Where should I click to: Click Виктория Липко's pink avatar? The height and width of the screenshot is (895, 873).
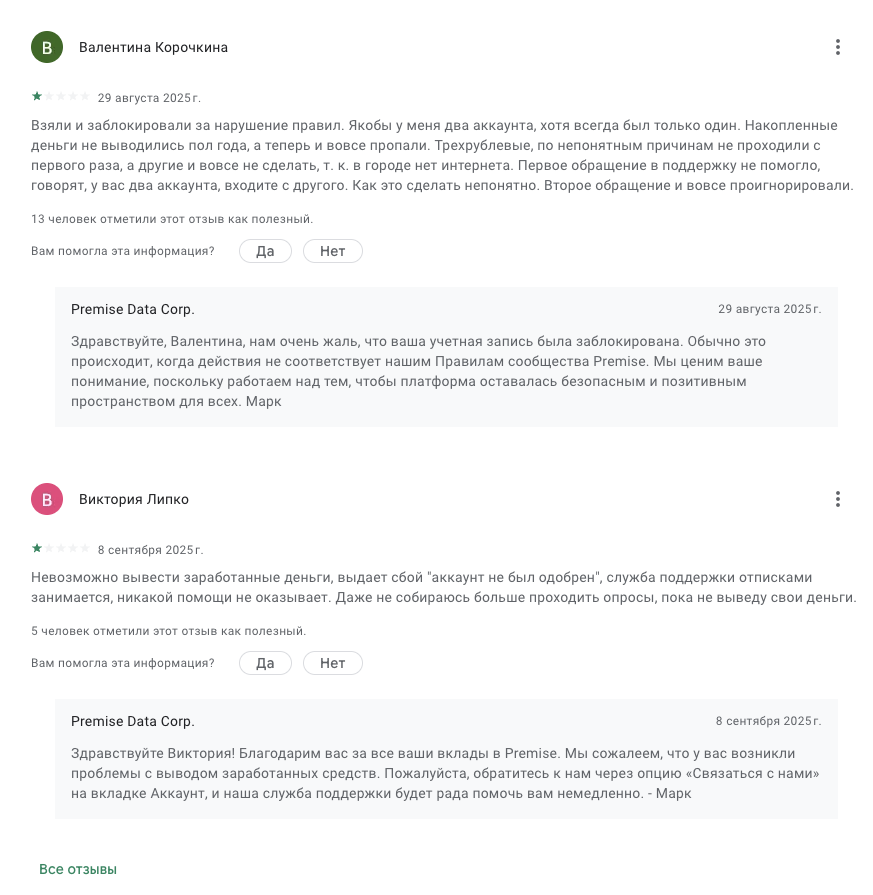pyautogui.click(x=47, y=499)
